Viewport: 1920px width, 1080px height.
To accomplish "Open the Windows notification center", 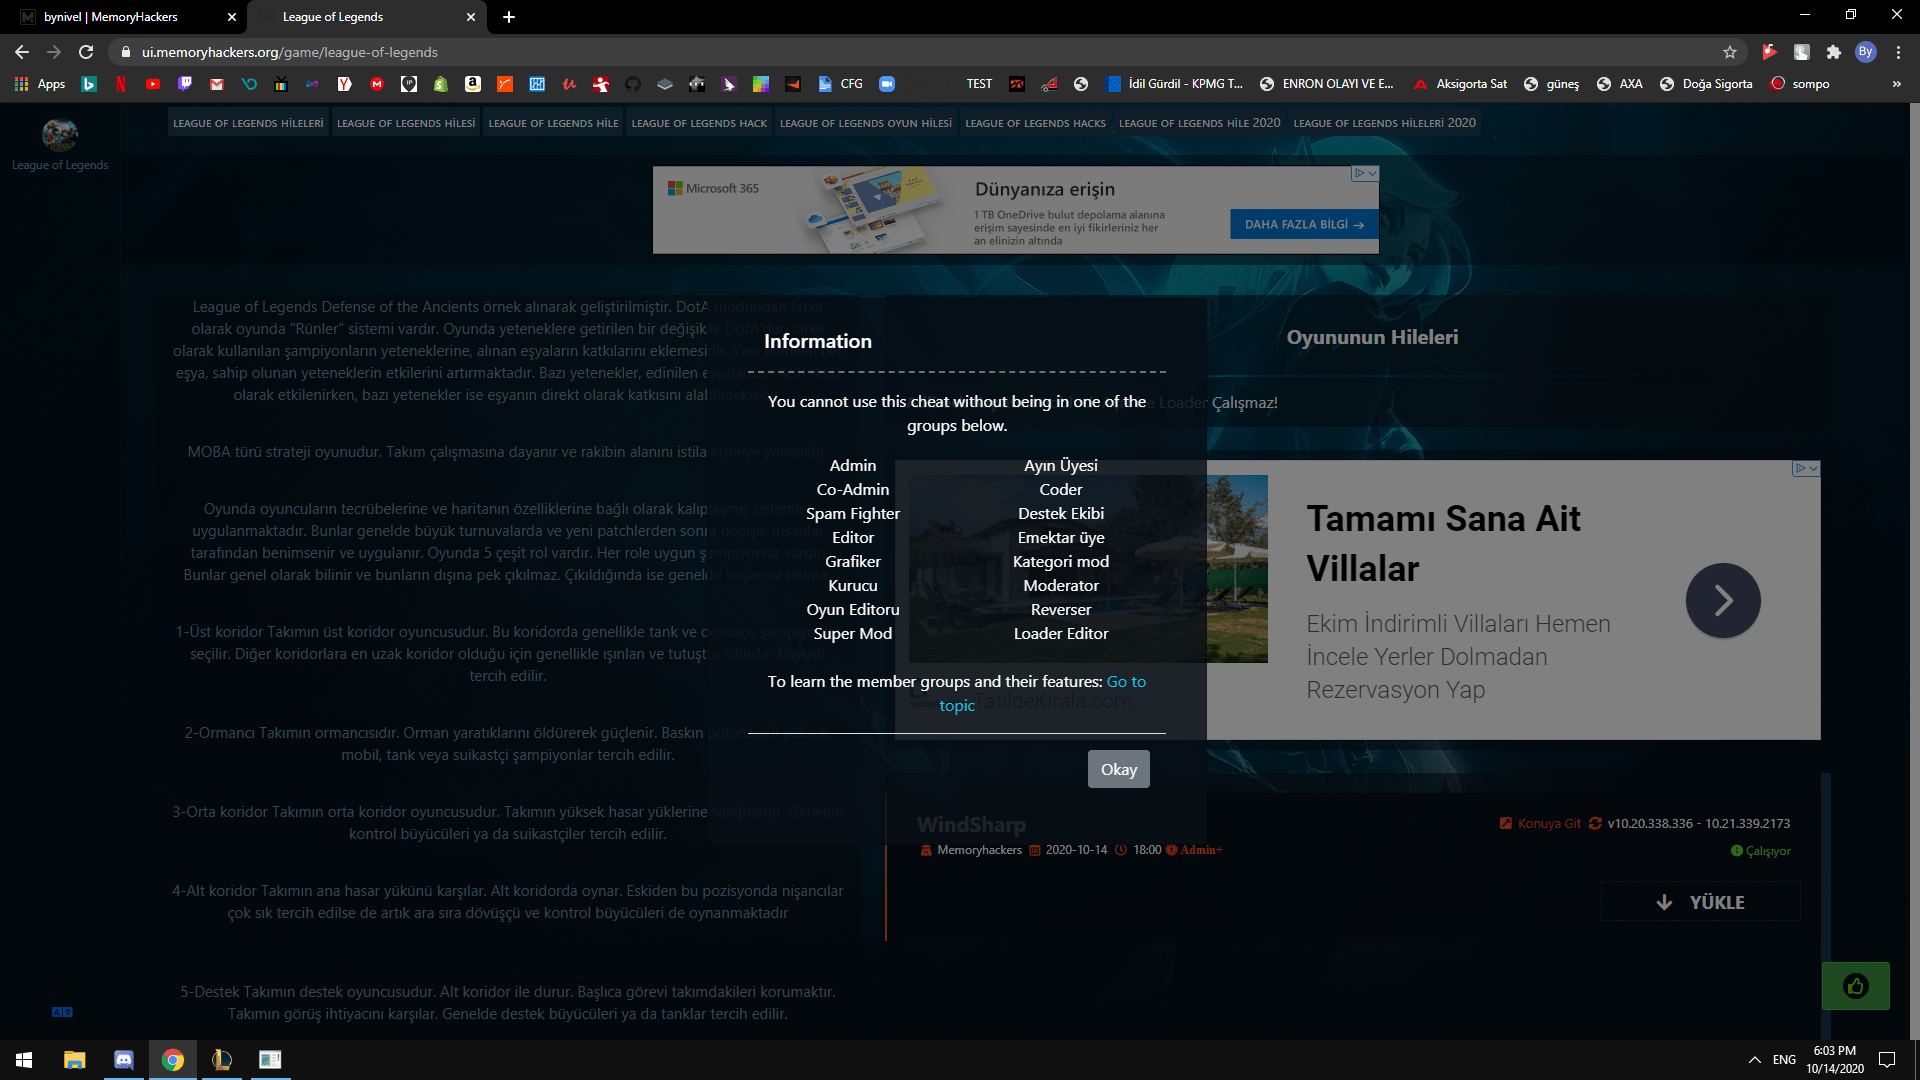I will [x=1887, y=1060].
